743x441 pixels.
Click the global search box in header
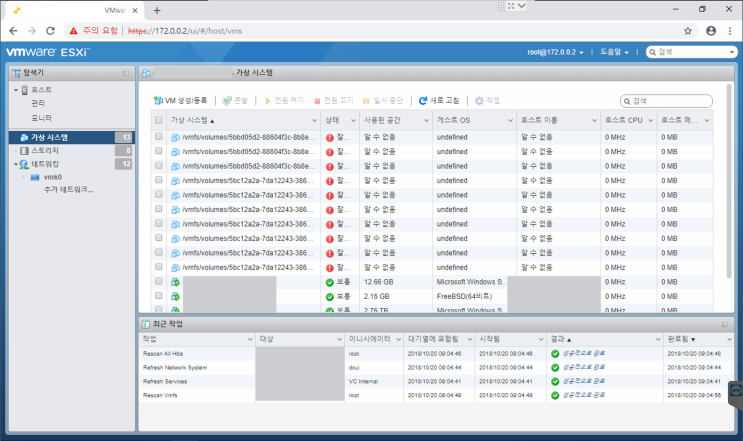[x=691, y=52]
